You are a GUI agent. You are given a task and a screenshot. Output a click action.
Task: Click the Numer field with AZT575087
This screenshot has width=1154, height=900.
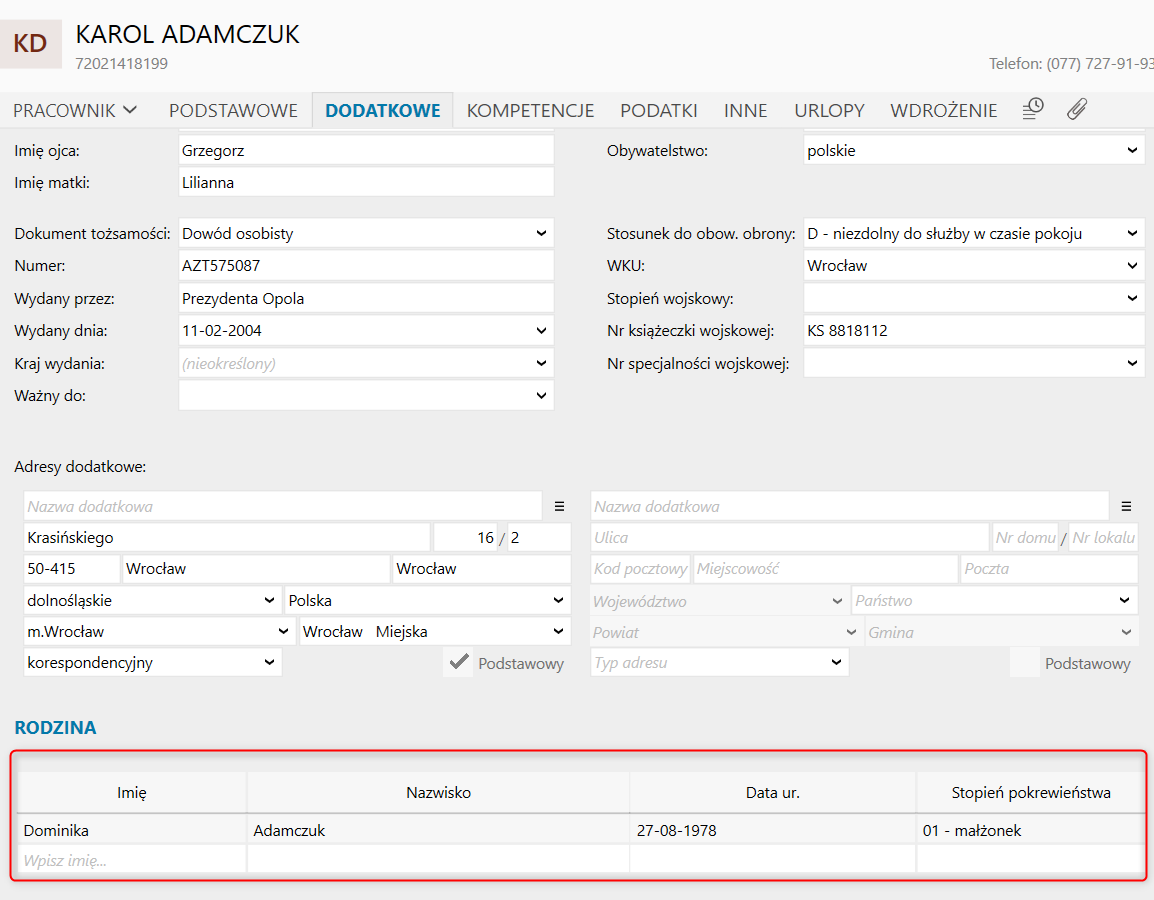coord(366,266)
